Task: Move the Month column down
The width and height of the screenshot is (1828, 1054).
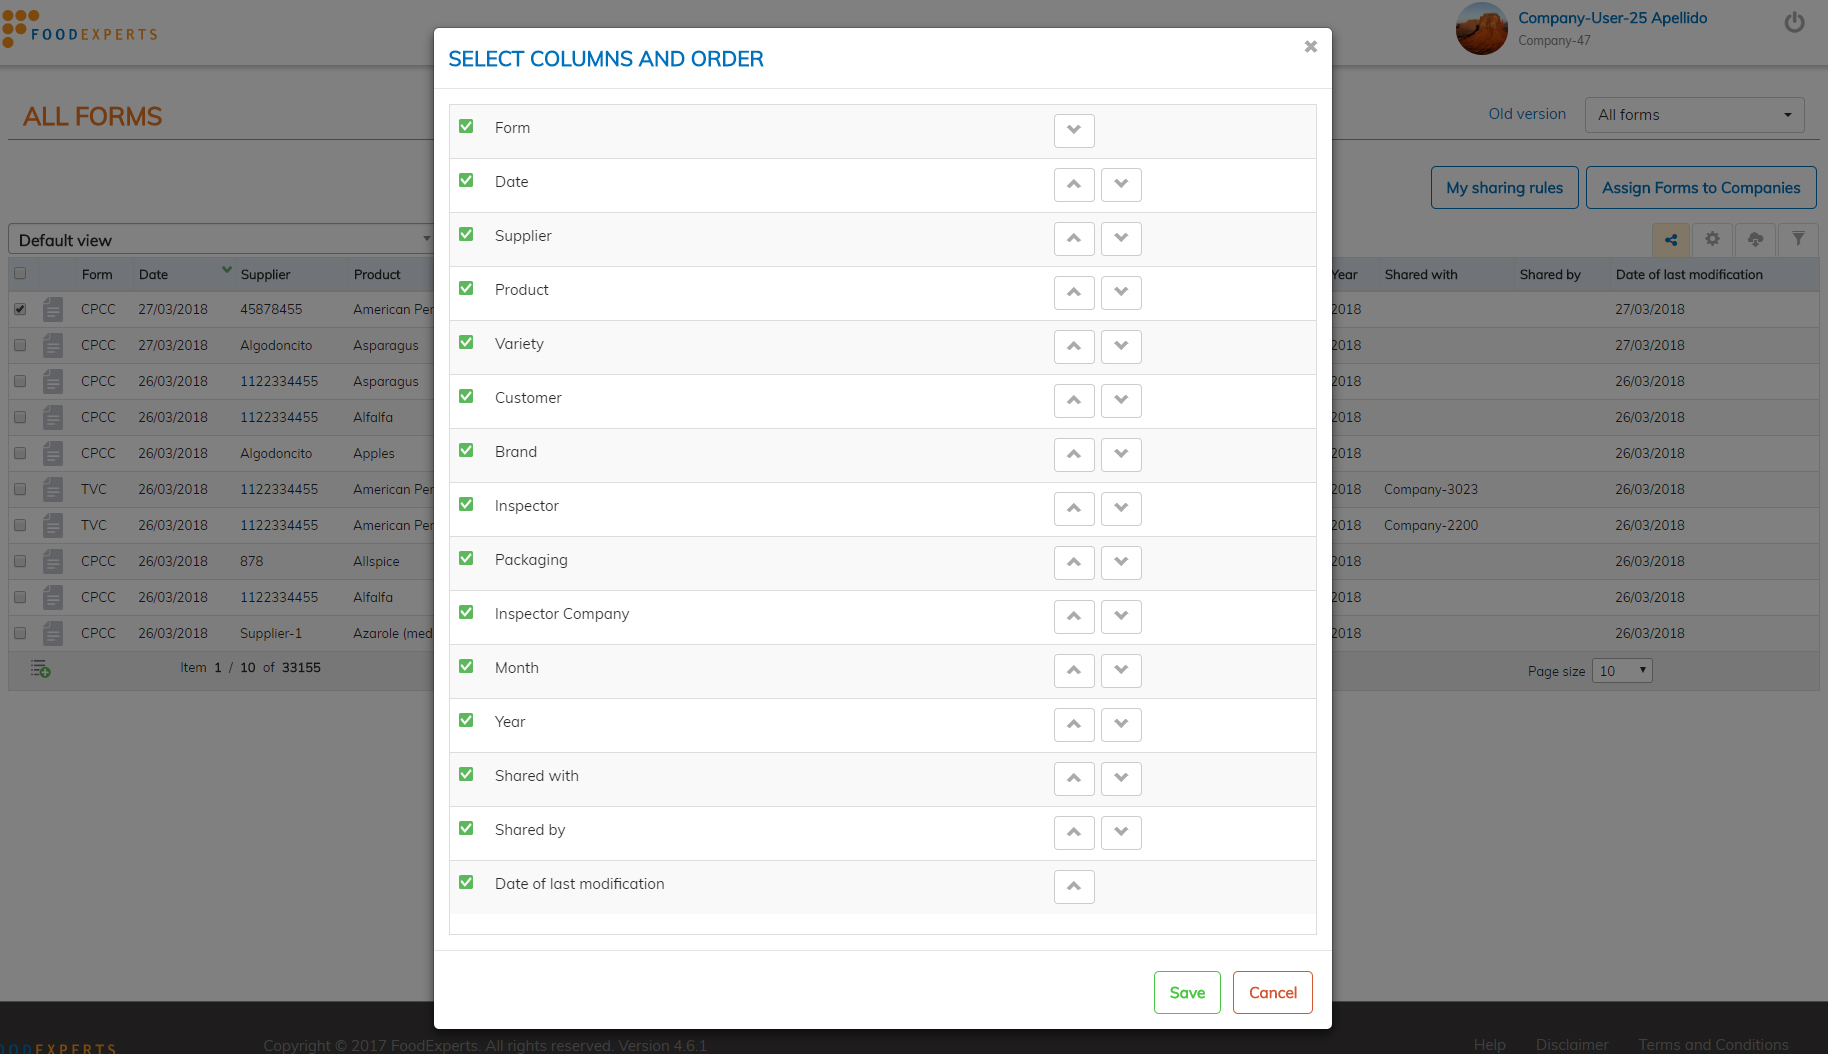Action: click(x=1120, y=671)
